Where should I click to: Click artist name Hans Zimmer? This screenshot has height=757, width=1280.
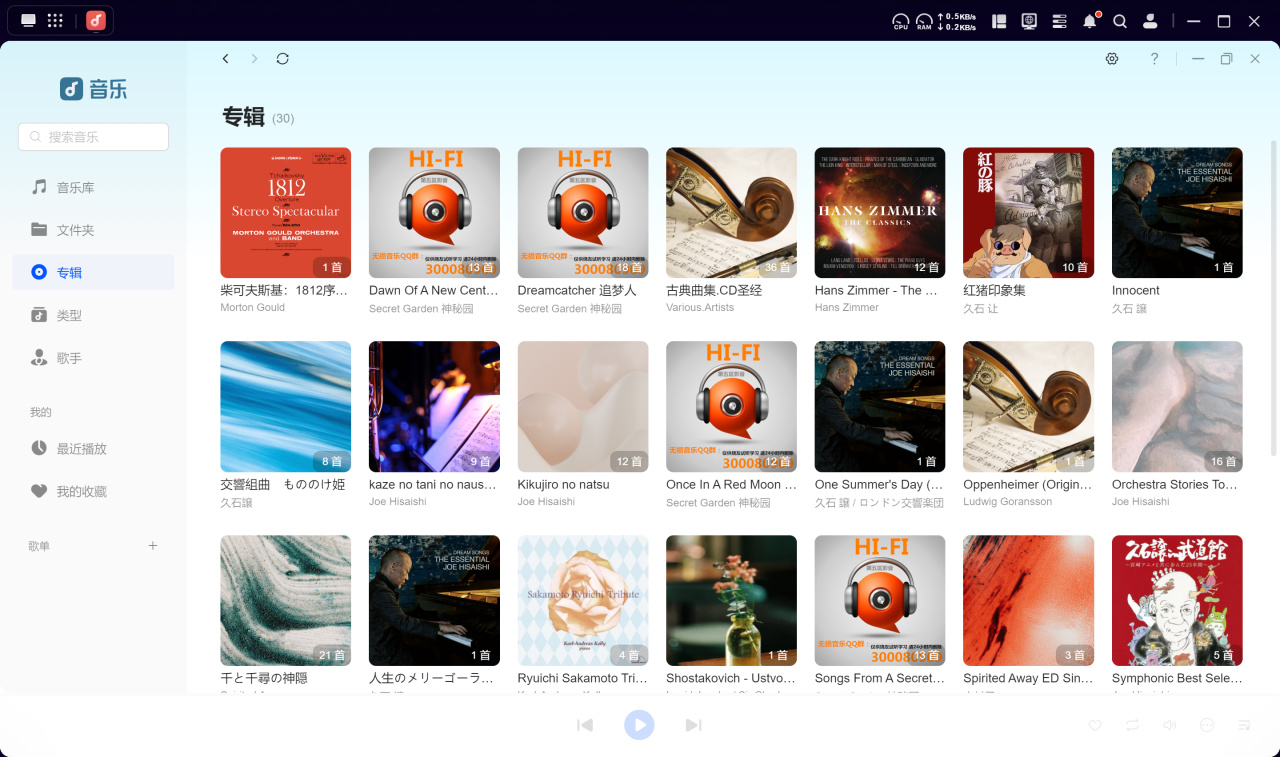pos(847,308)
